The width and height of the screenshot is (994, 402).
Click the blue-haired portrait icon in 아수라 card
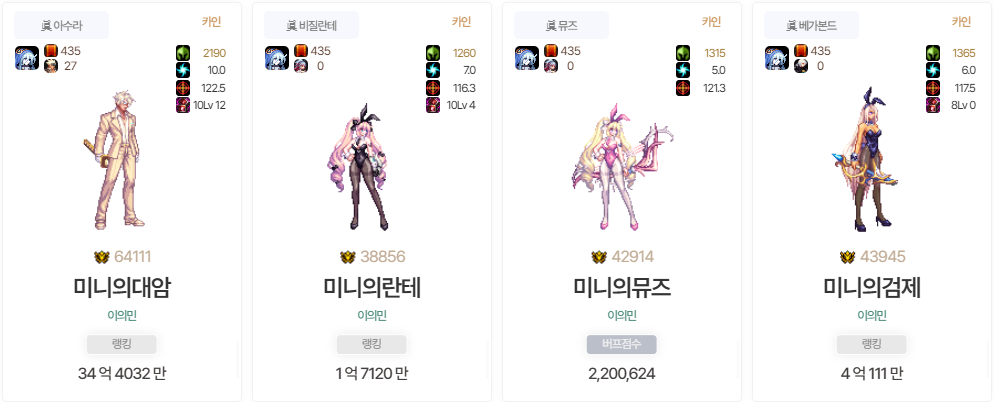[x=27, y=58]
